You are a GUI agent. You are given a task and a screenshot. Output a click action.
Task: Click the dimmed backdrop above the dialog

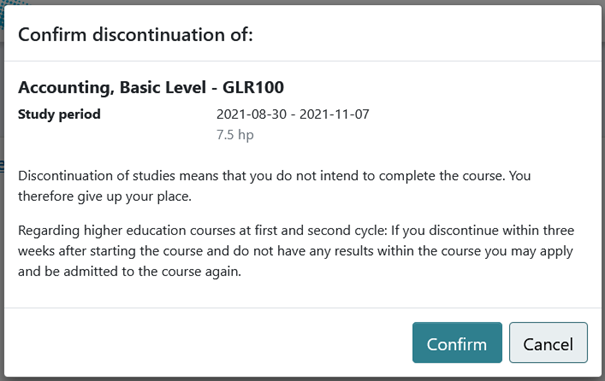tap(302, 2)
